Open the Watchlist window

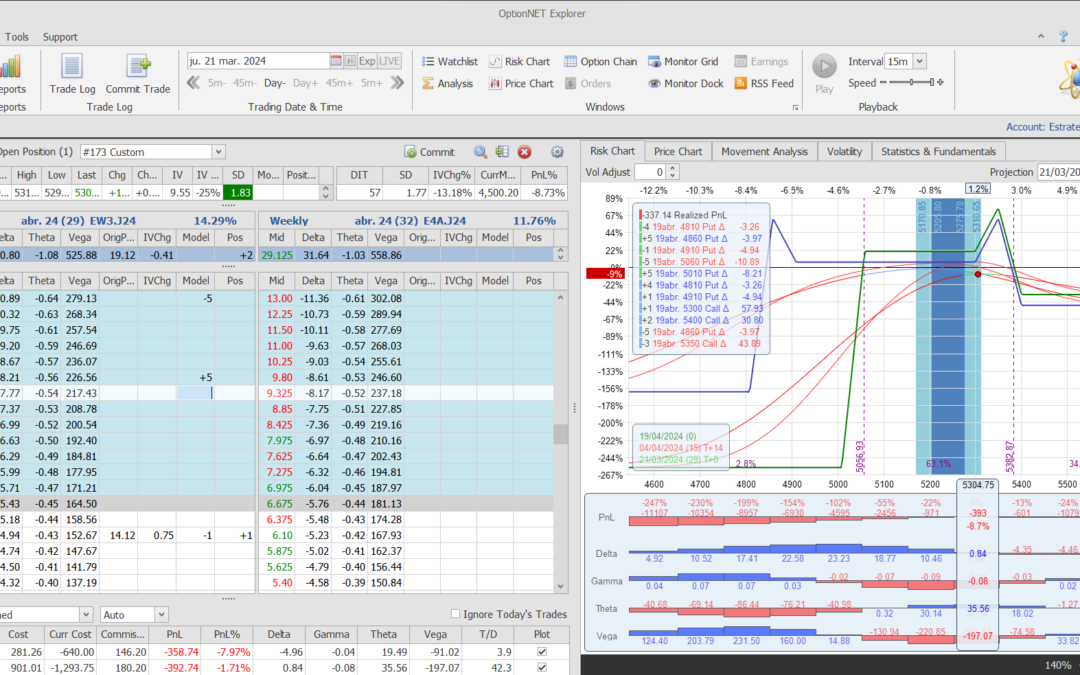449,61
